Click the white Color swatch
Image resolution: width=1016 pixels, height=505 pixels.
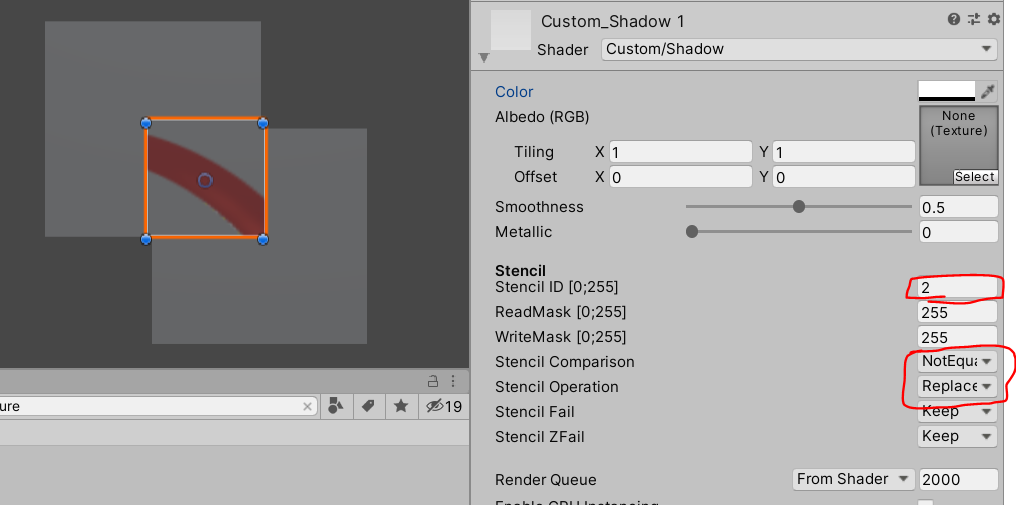click(946, 91)
